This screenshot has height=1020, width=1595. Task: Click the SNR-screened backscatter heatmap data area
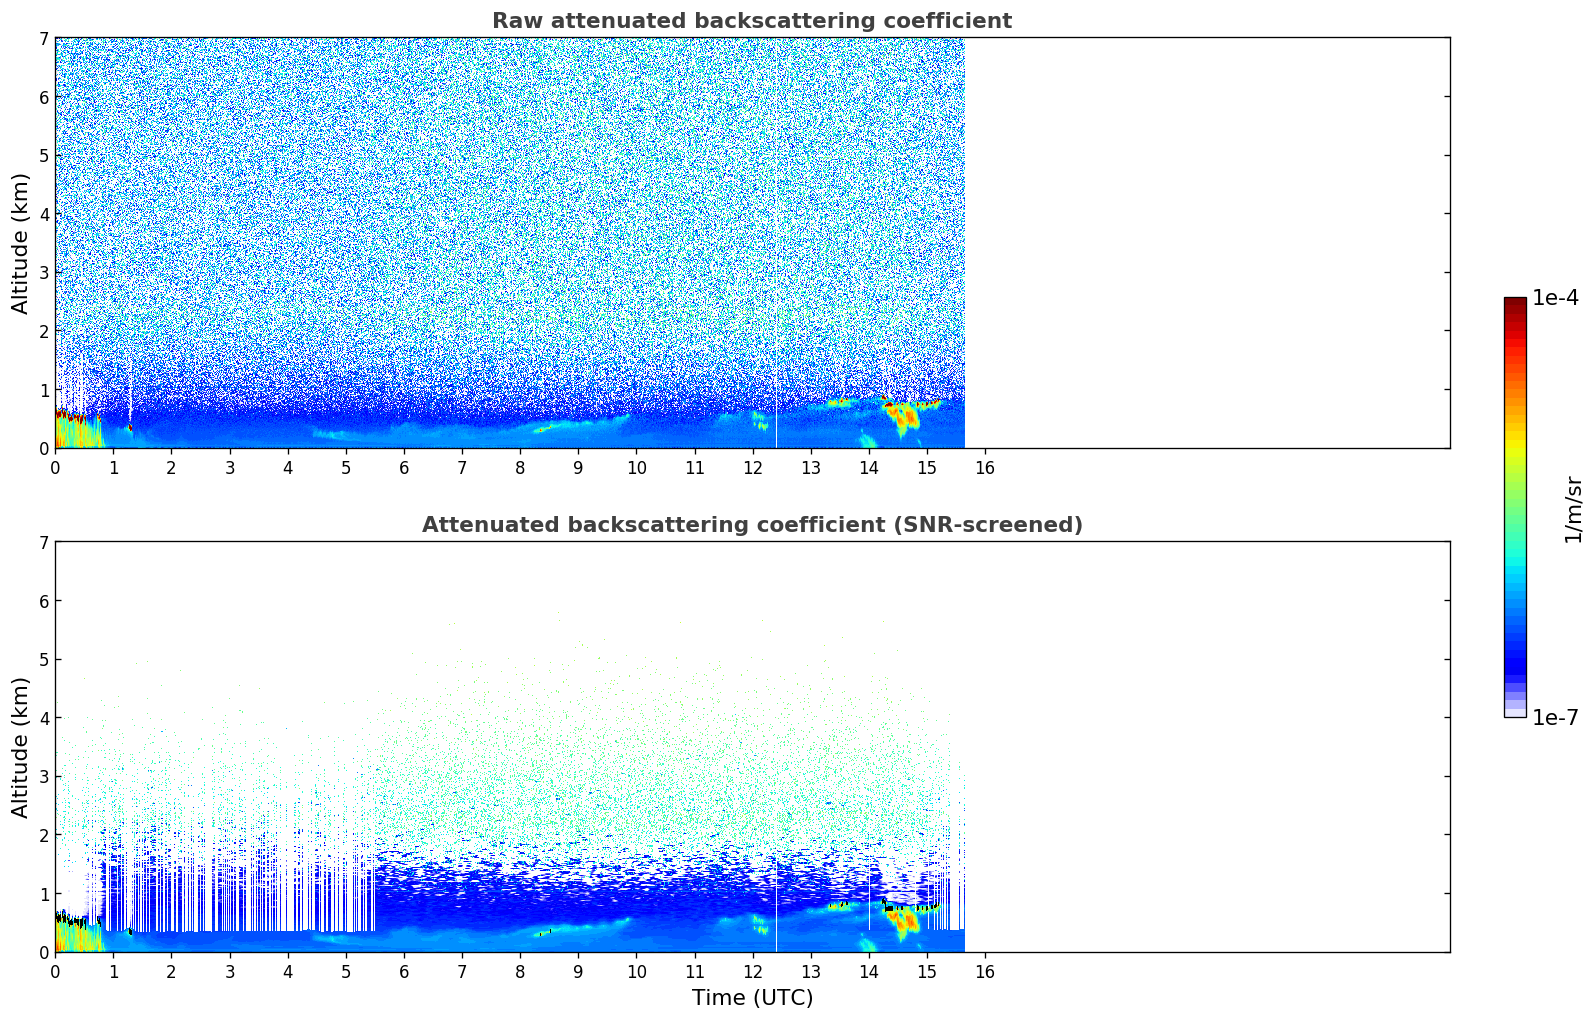point(510,747)
